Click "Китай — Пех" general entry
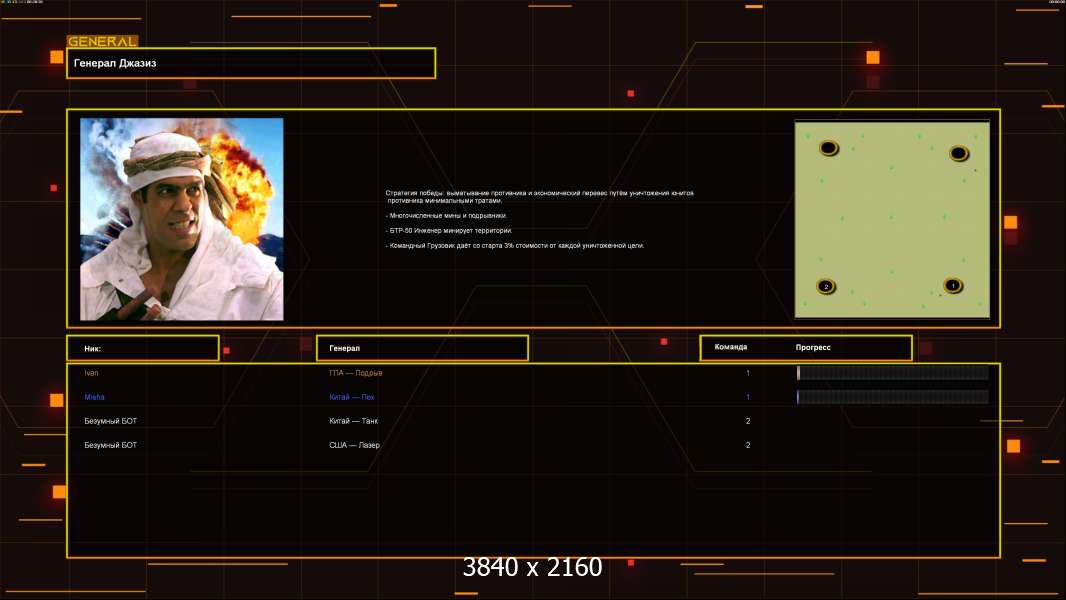1066x600 pixels. tap(351, 397)
